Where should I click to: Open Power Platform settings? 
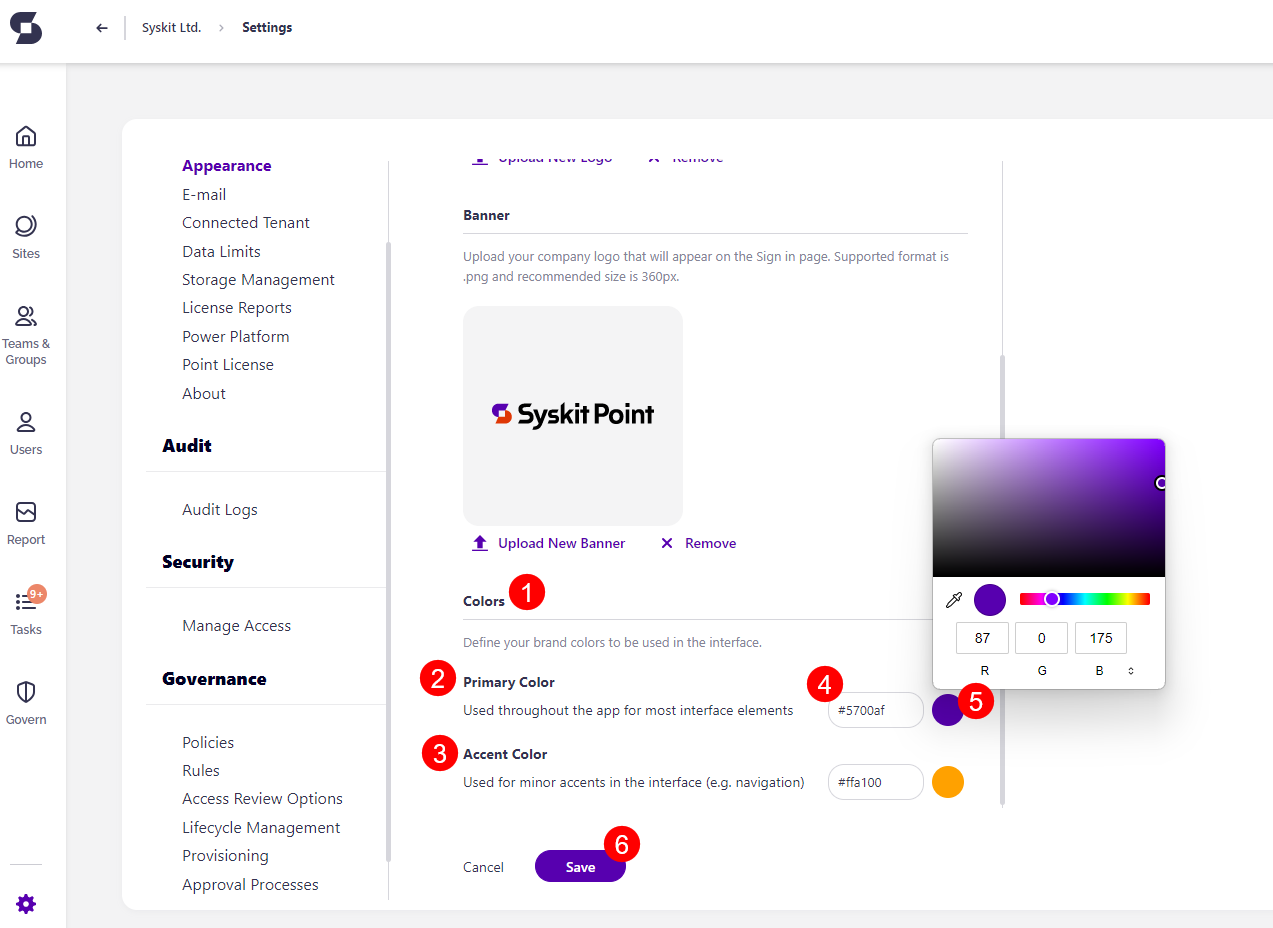click(236, 336)
